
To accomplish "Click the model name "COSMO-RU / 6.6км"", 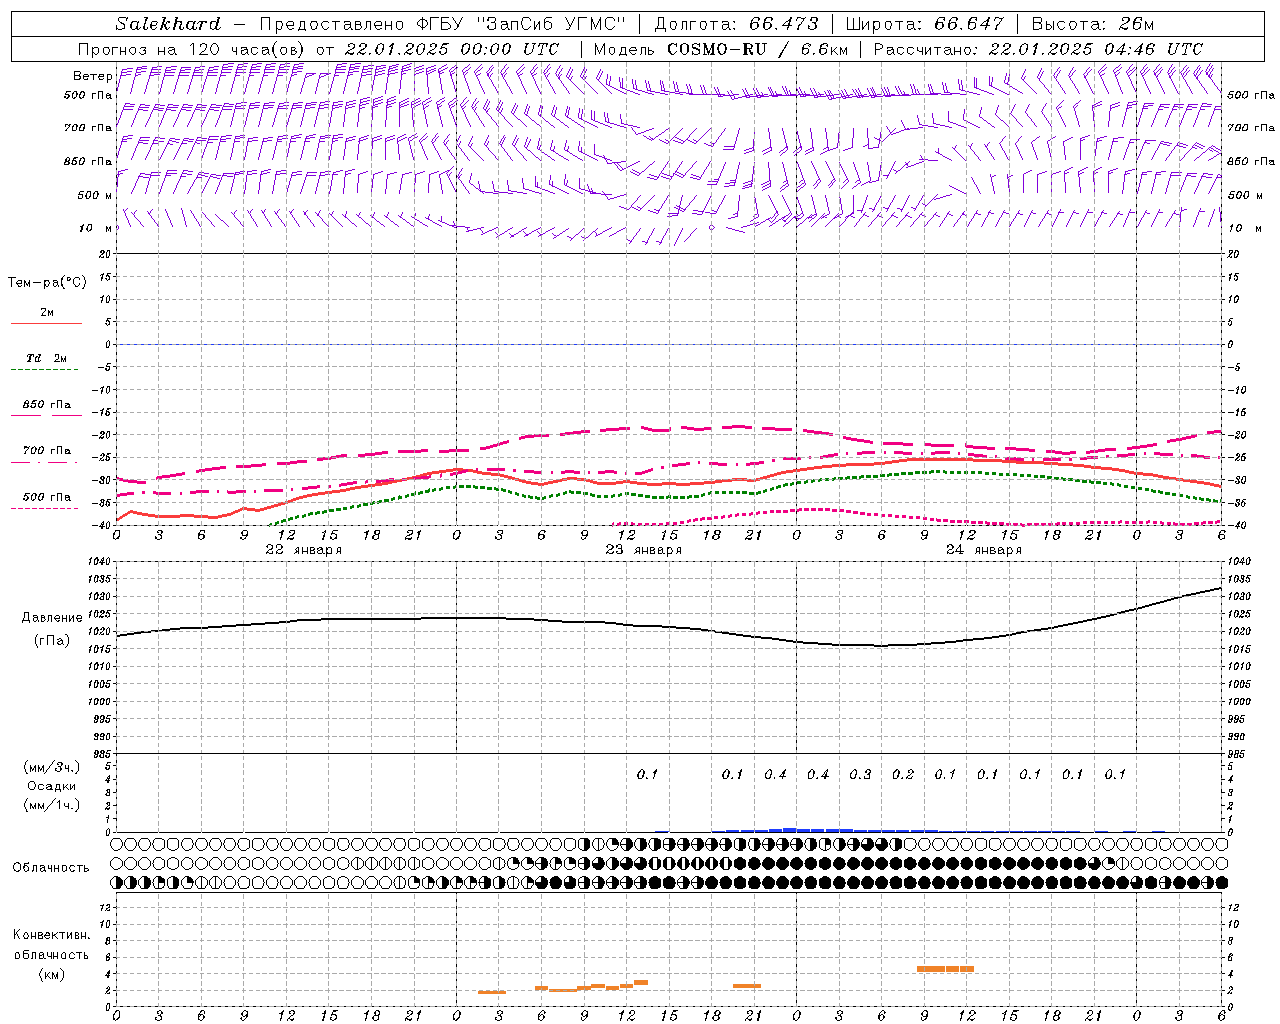I will (x=758, y=49).
